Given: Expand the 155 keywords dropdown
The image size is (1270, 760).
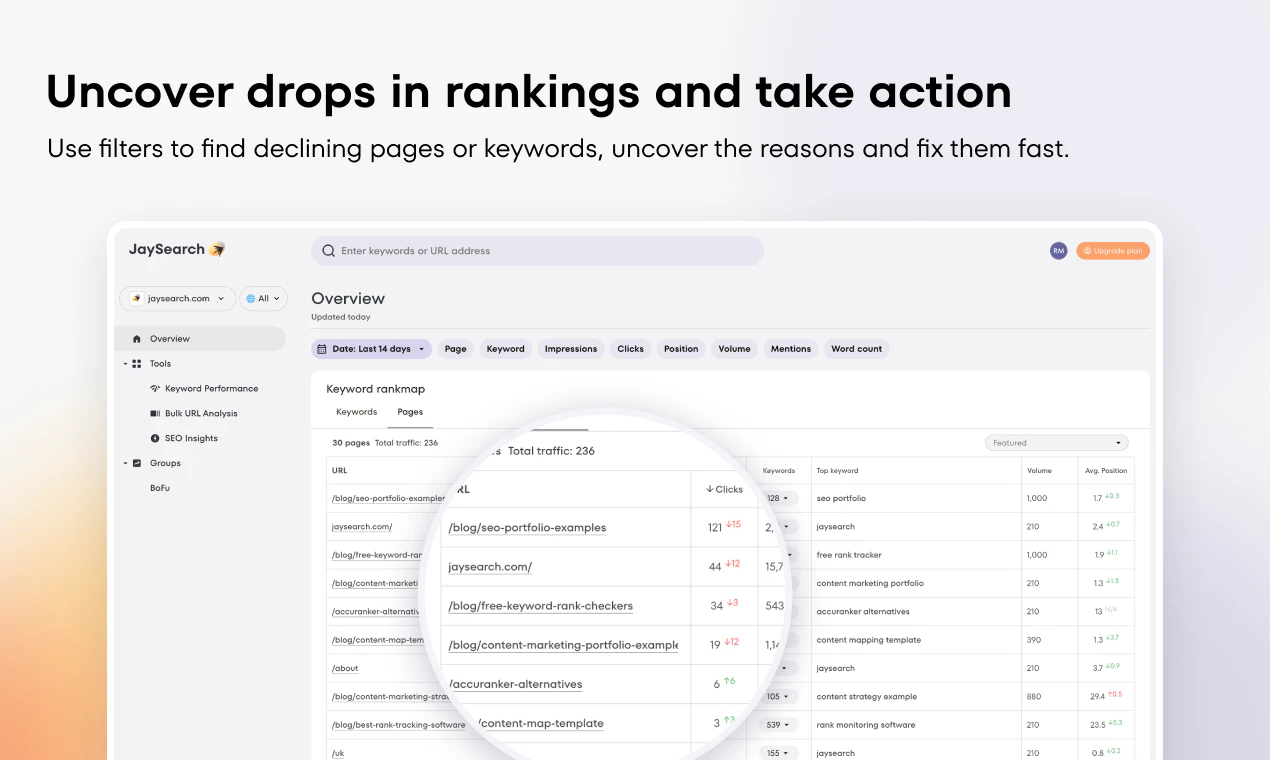Looking at the screenshot, I should (x=779, y=753).
